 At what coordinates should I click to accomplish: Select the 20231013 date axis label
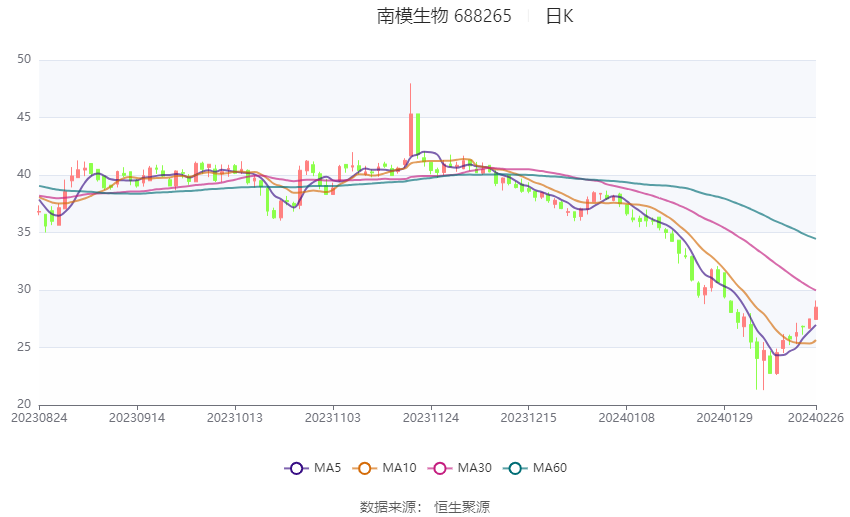tap(235, 418)
